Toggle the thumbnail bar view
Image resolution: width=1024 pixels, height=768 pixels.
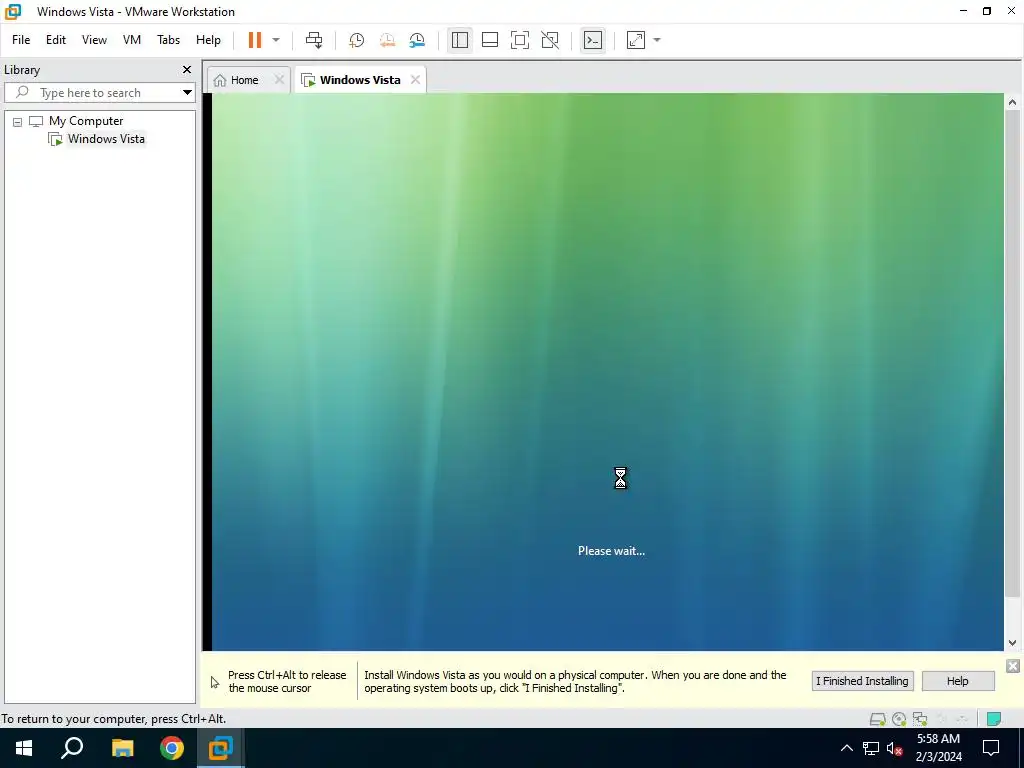pos(490,40)
